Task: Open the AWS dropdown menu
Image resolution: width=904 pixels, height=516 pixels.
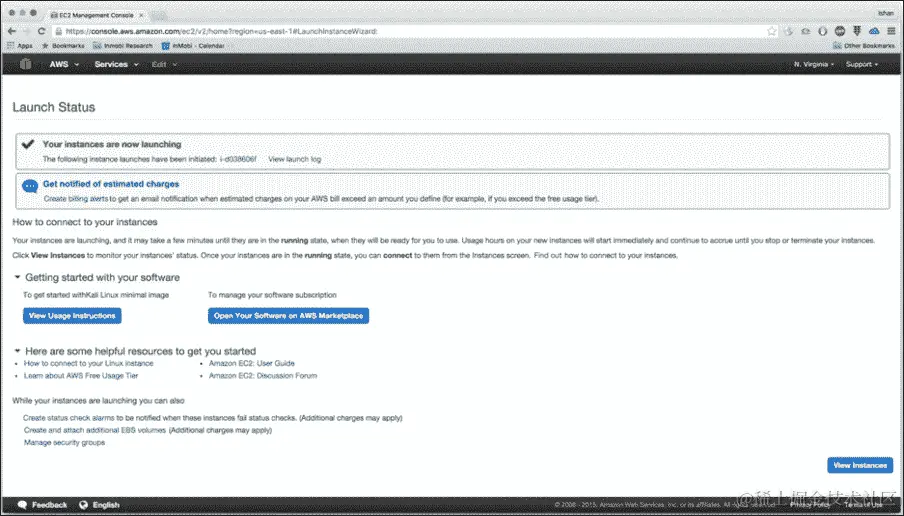Action: tap(65, 64)
